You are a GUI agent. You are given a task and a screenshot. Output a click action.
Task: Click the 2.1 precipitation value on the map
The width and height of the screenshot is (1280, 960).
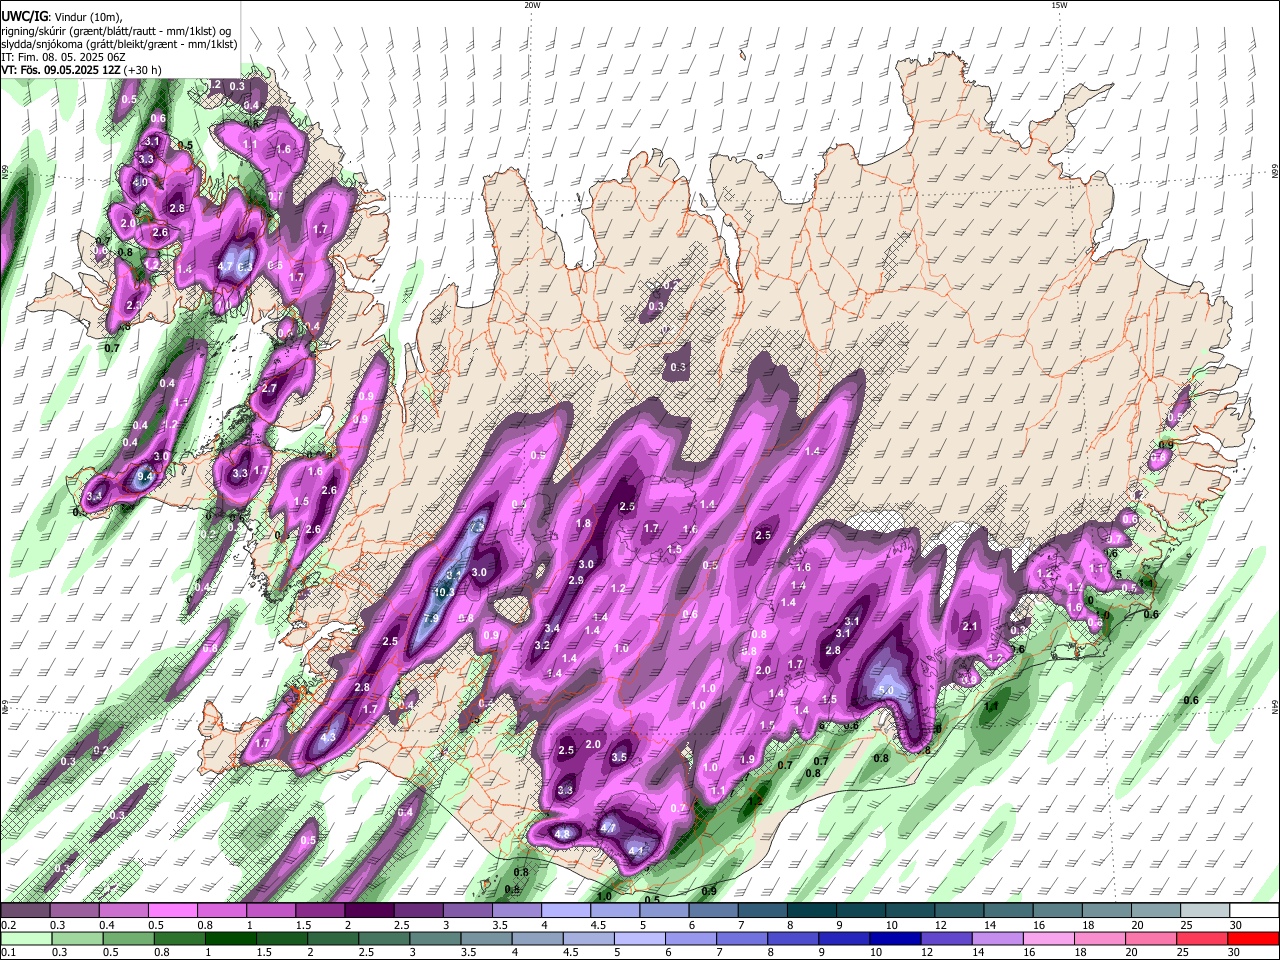(x=969, y=626)
